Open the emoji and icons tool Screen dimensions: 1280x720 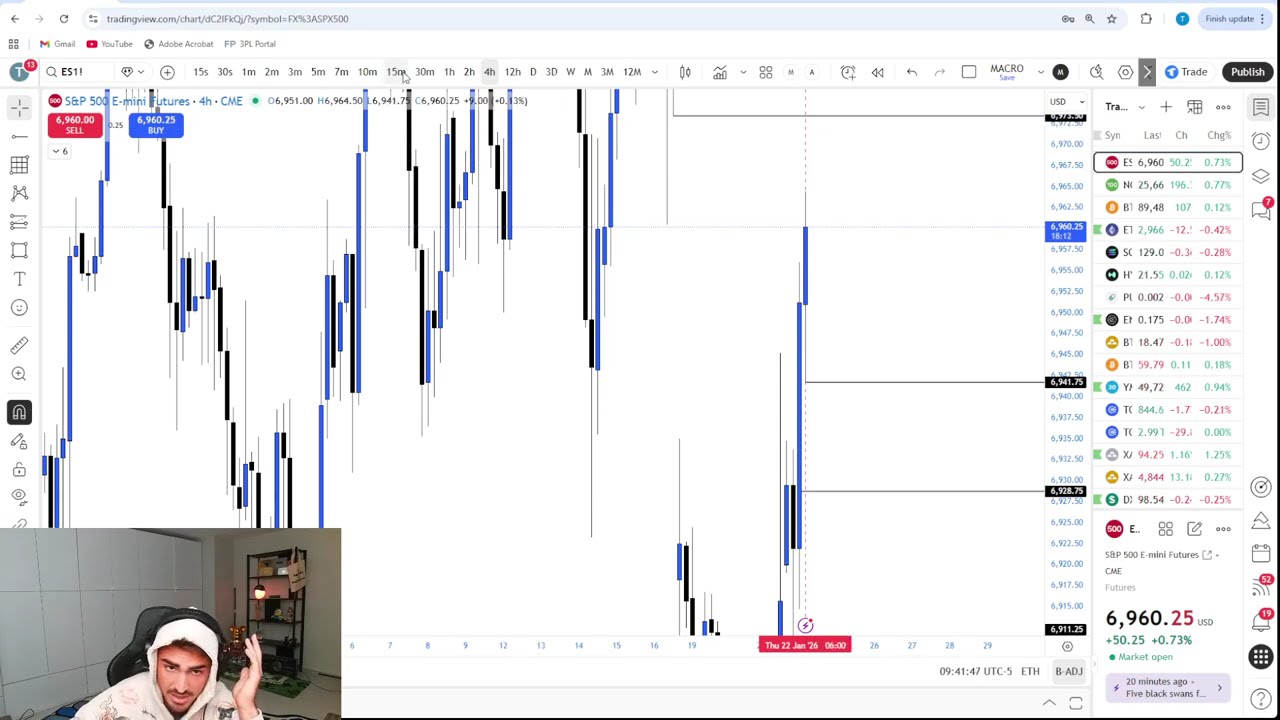coord(19,308)
